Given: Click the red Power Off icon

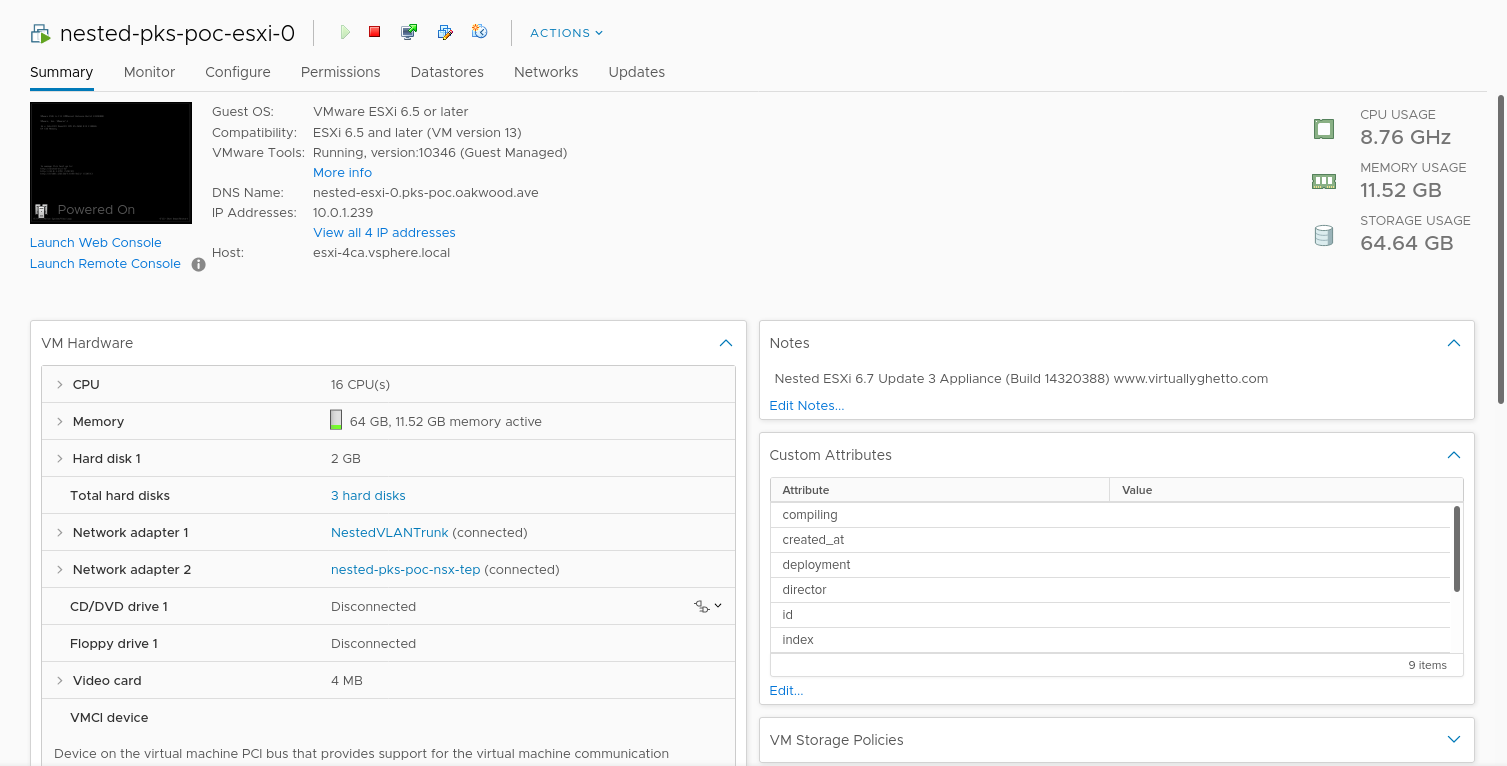Looking at the screenshot, I should (x=375, y=32).
